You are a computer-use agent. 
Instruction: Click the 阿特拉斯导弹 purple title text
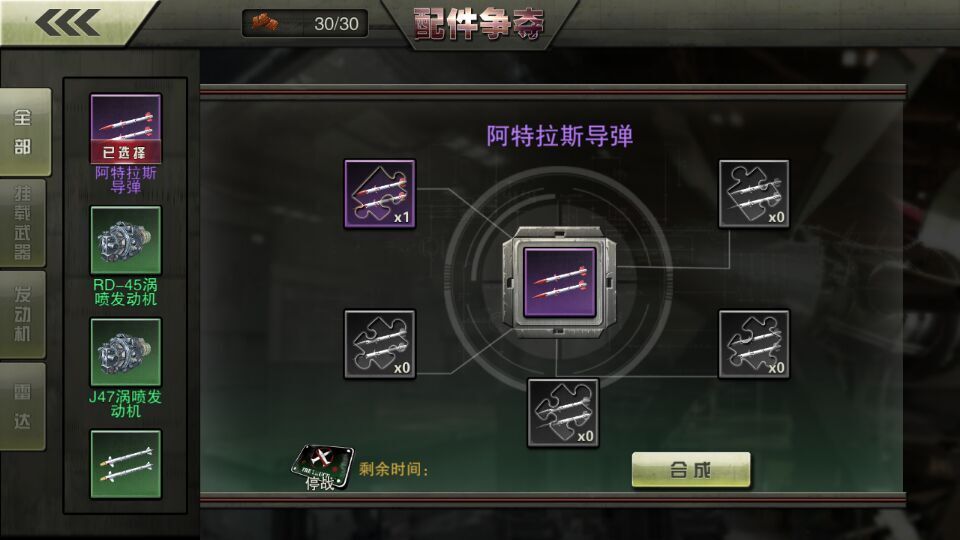pos(560,136)
